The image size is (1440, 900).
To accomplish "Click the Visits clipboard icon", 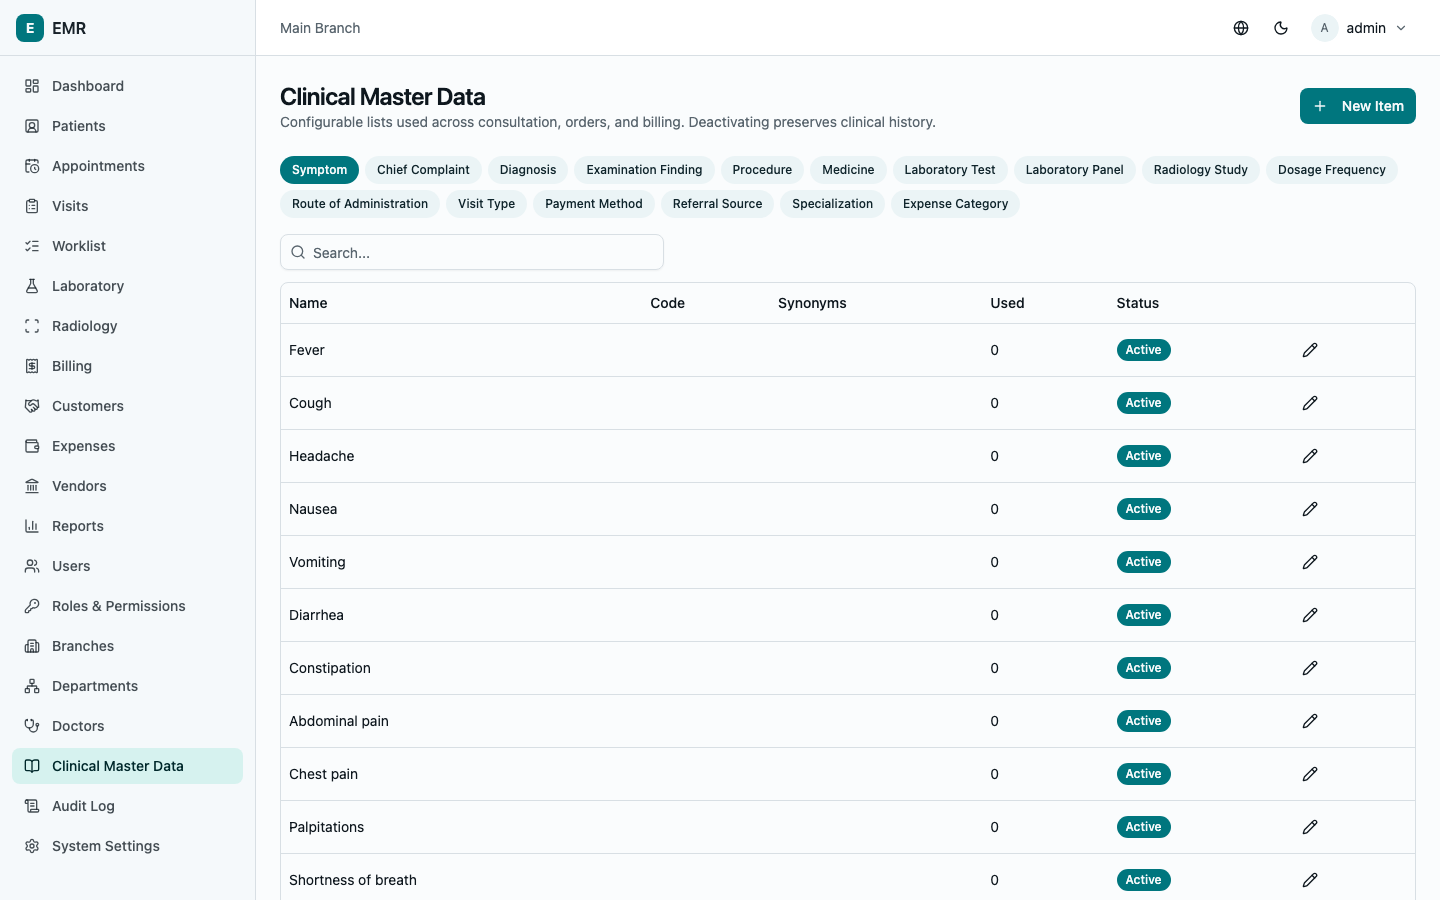I will coord(32,206).
